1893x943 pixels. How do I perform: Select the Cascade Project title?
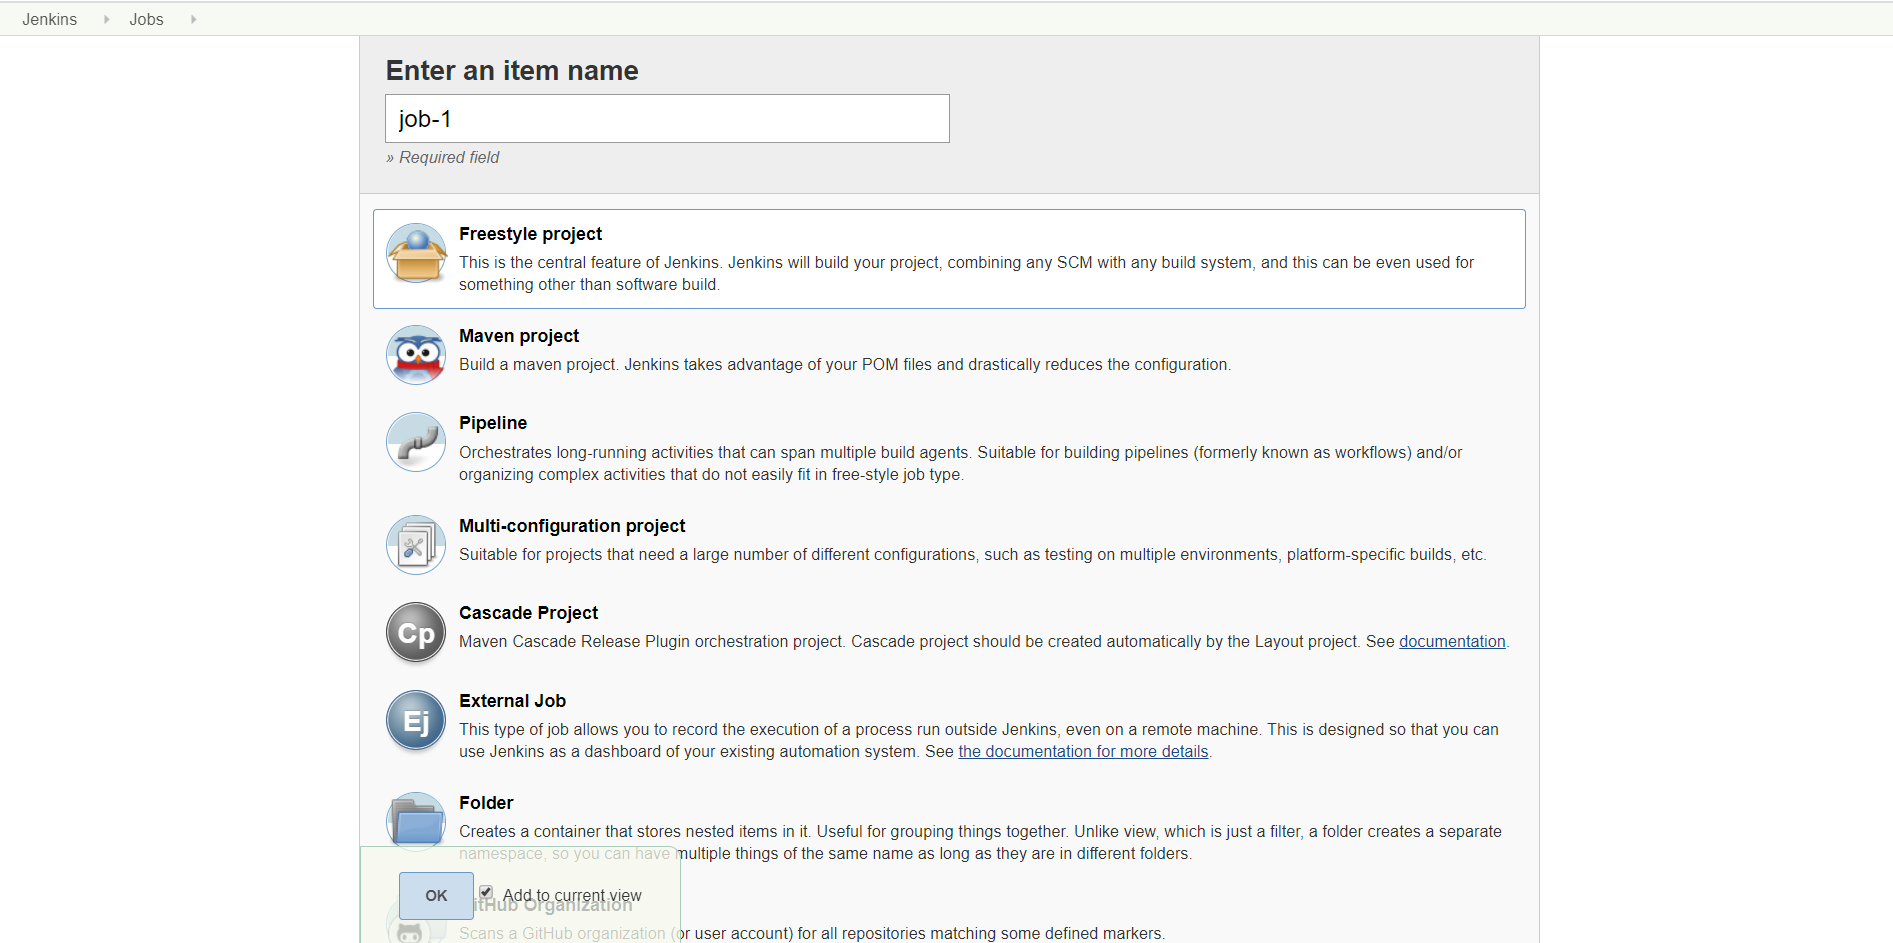tap(528, 613)
